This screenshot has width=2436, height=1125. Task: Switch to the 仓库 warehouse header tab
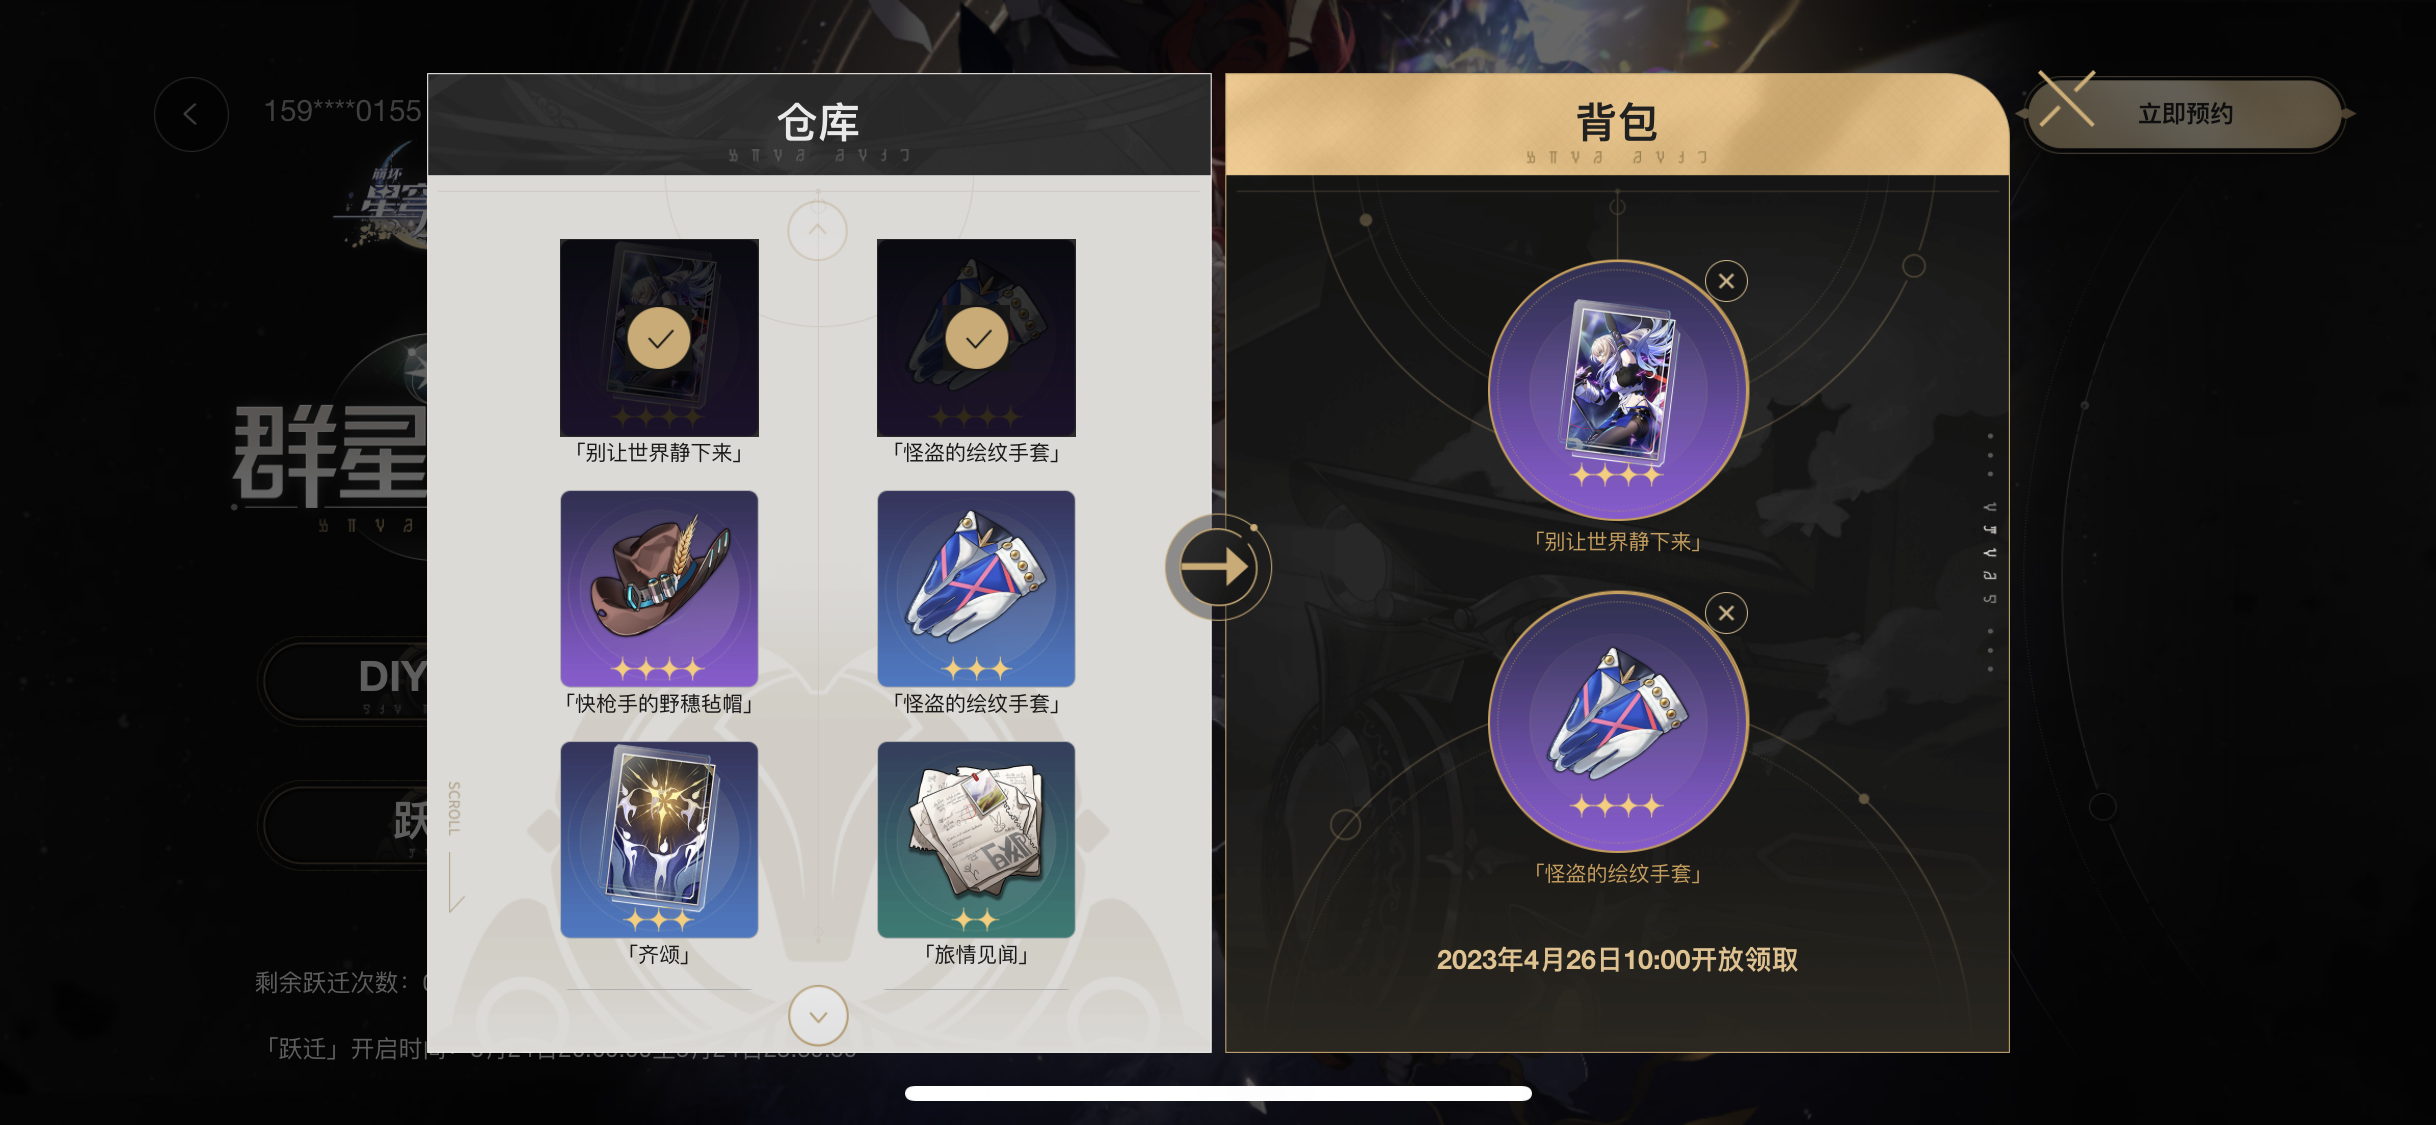(819, 124)
